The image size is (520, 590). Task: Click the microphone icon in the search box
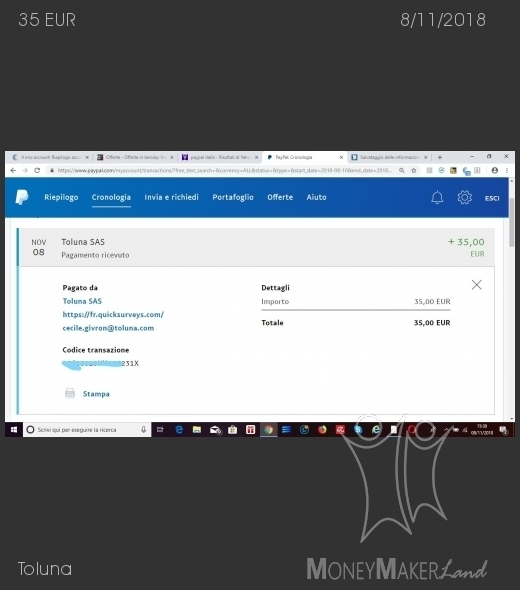pyautogui.click(x=143, y=429)
